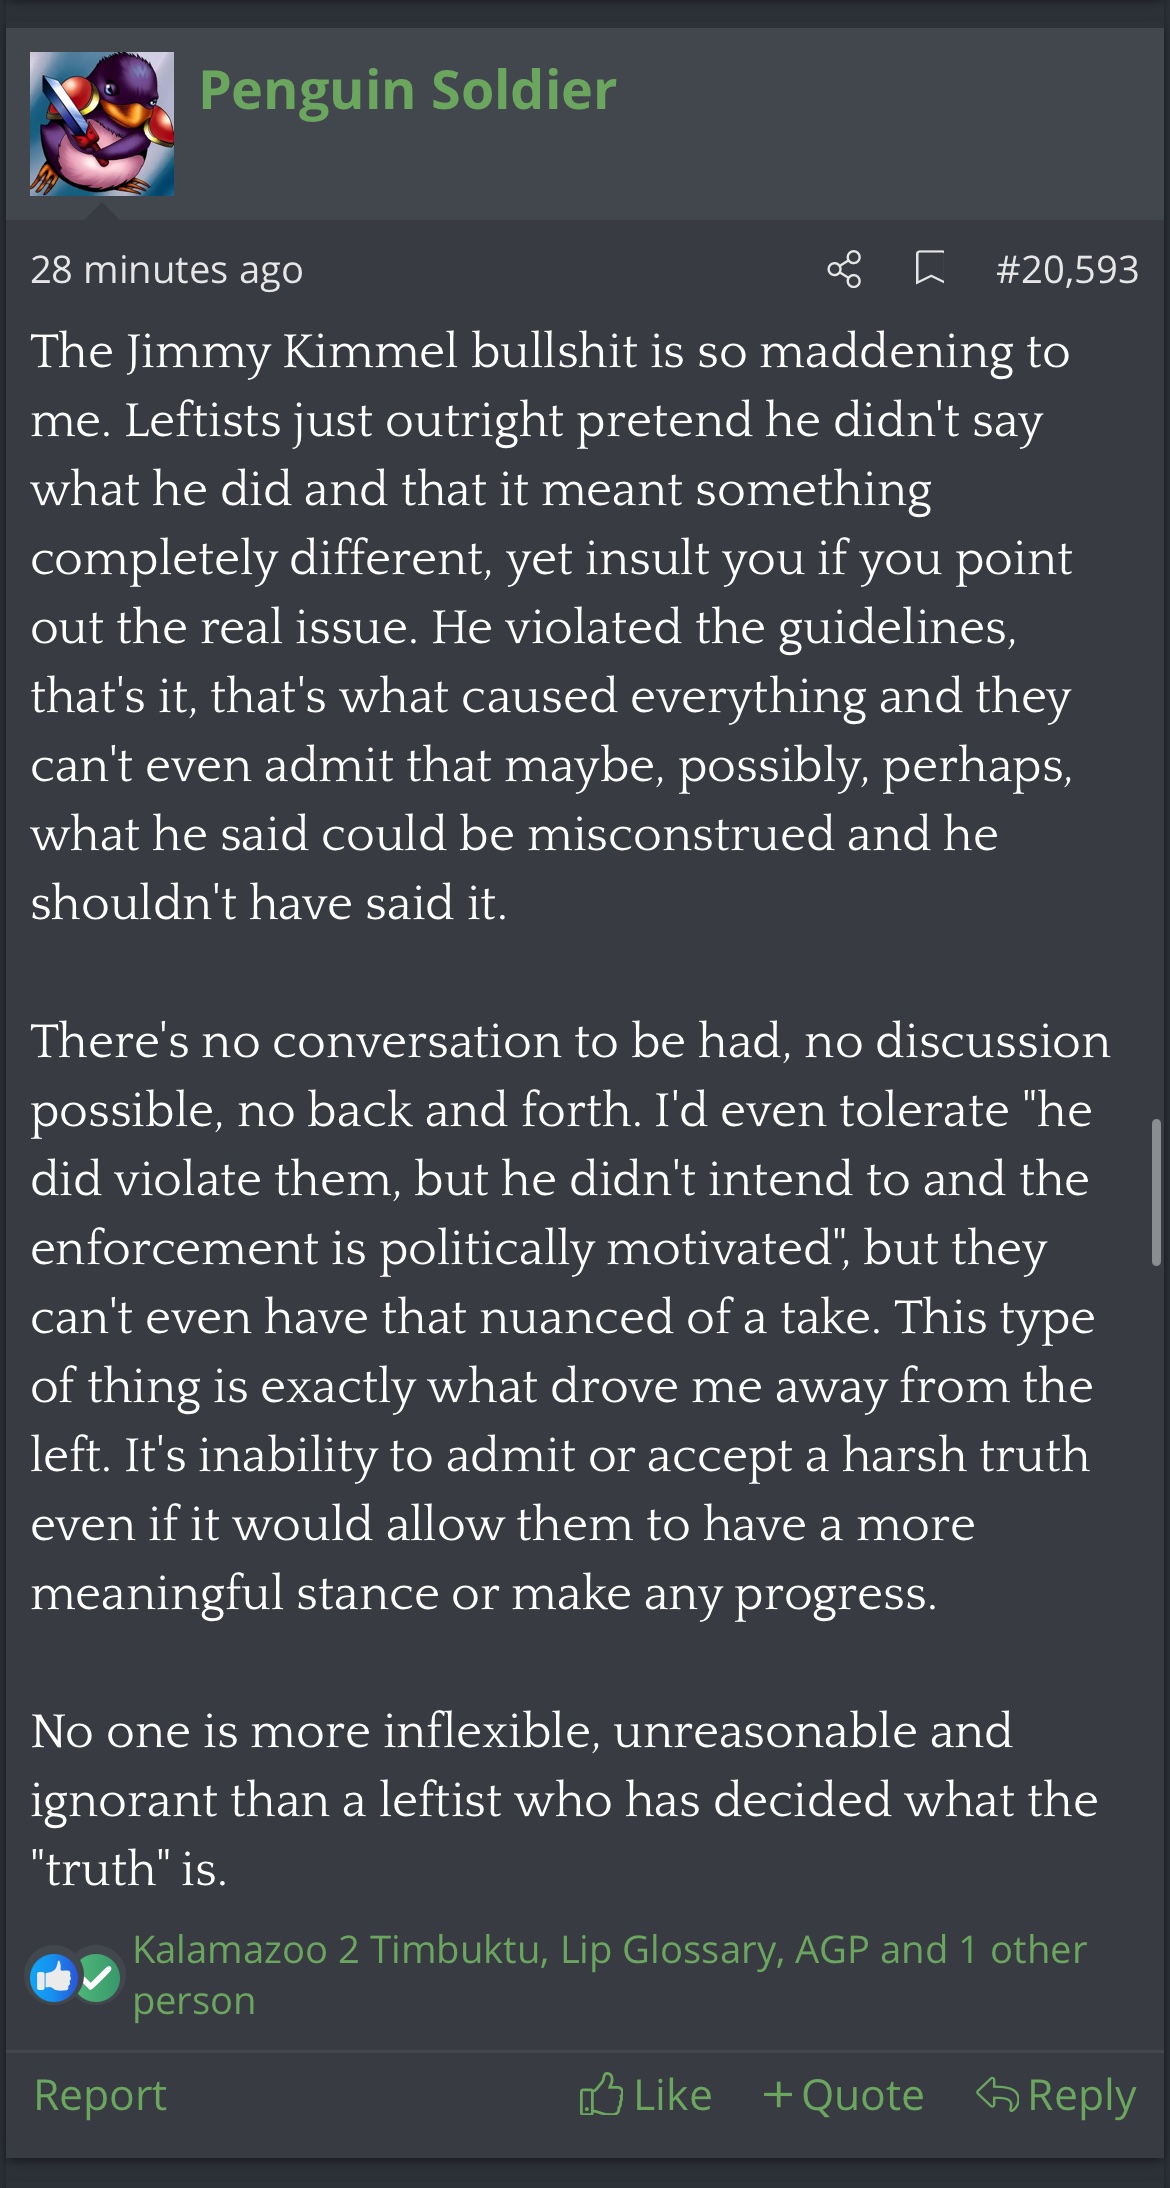Click the share icon in post header
Screen dimensions: 1170x2188
844,269
